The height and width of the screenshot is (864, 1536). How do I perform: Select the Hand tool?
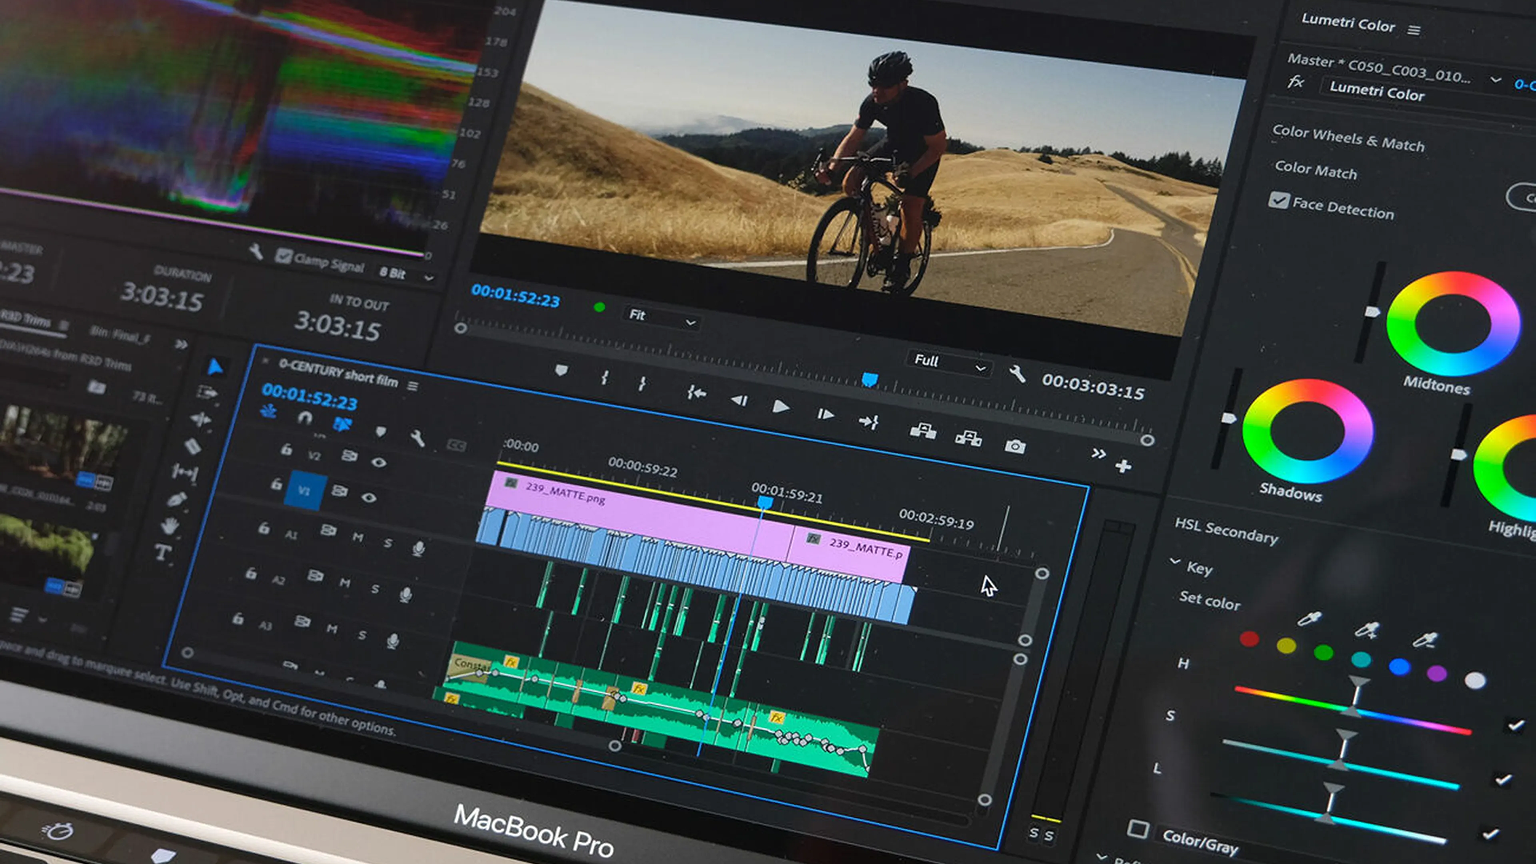pos(170,525)
